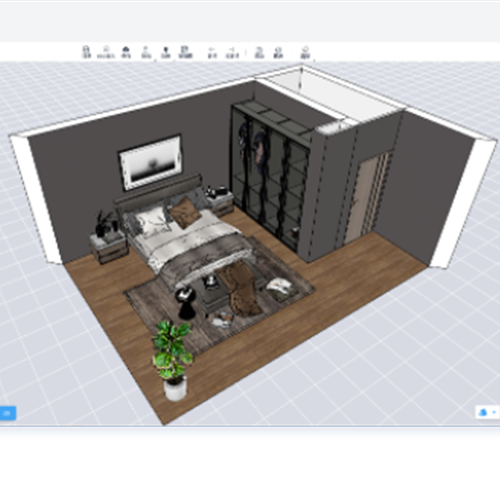
Task: Select the beige door on right wall
Action: 367,197
